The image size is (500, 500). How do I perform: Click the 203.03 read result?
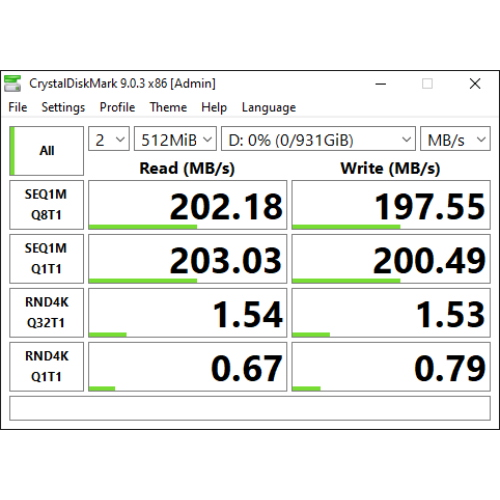click(x=187, y=259)
